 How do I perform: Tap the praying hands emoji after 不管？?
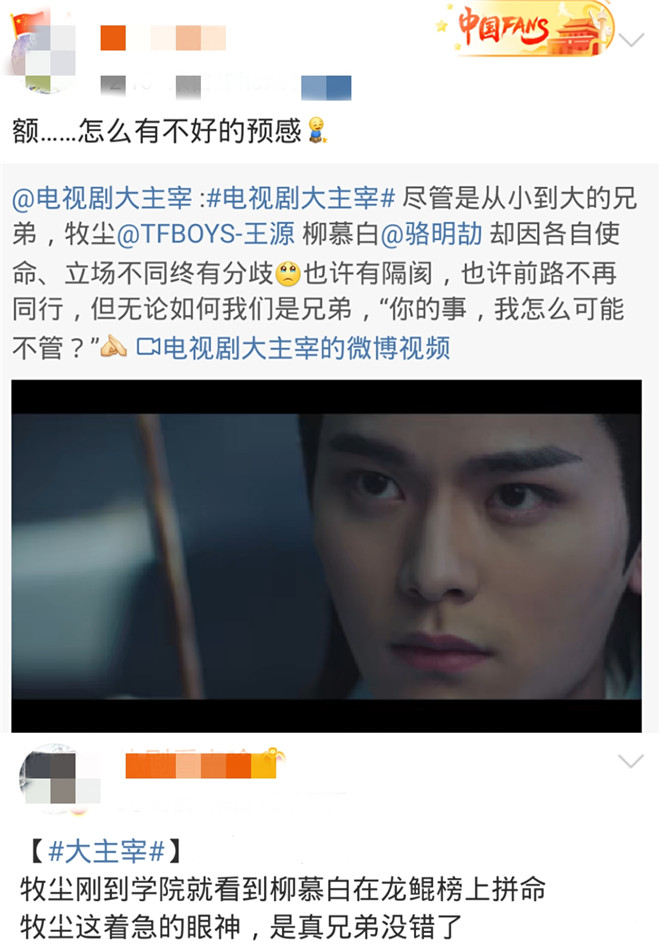click(x=114, y=347)
